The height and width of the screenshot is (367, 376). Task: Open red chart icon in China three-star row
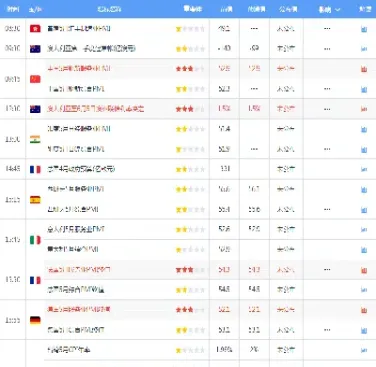point(364,69)
